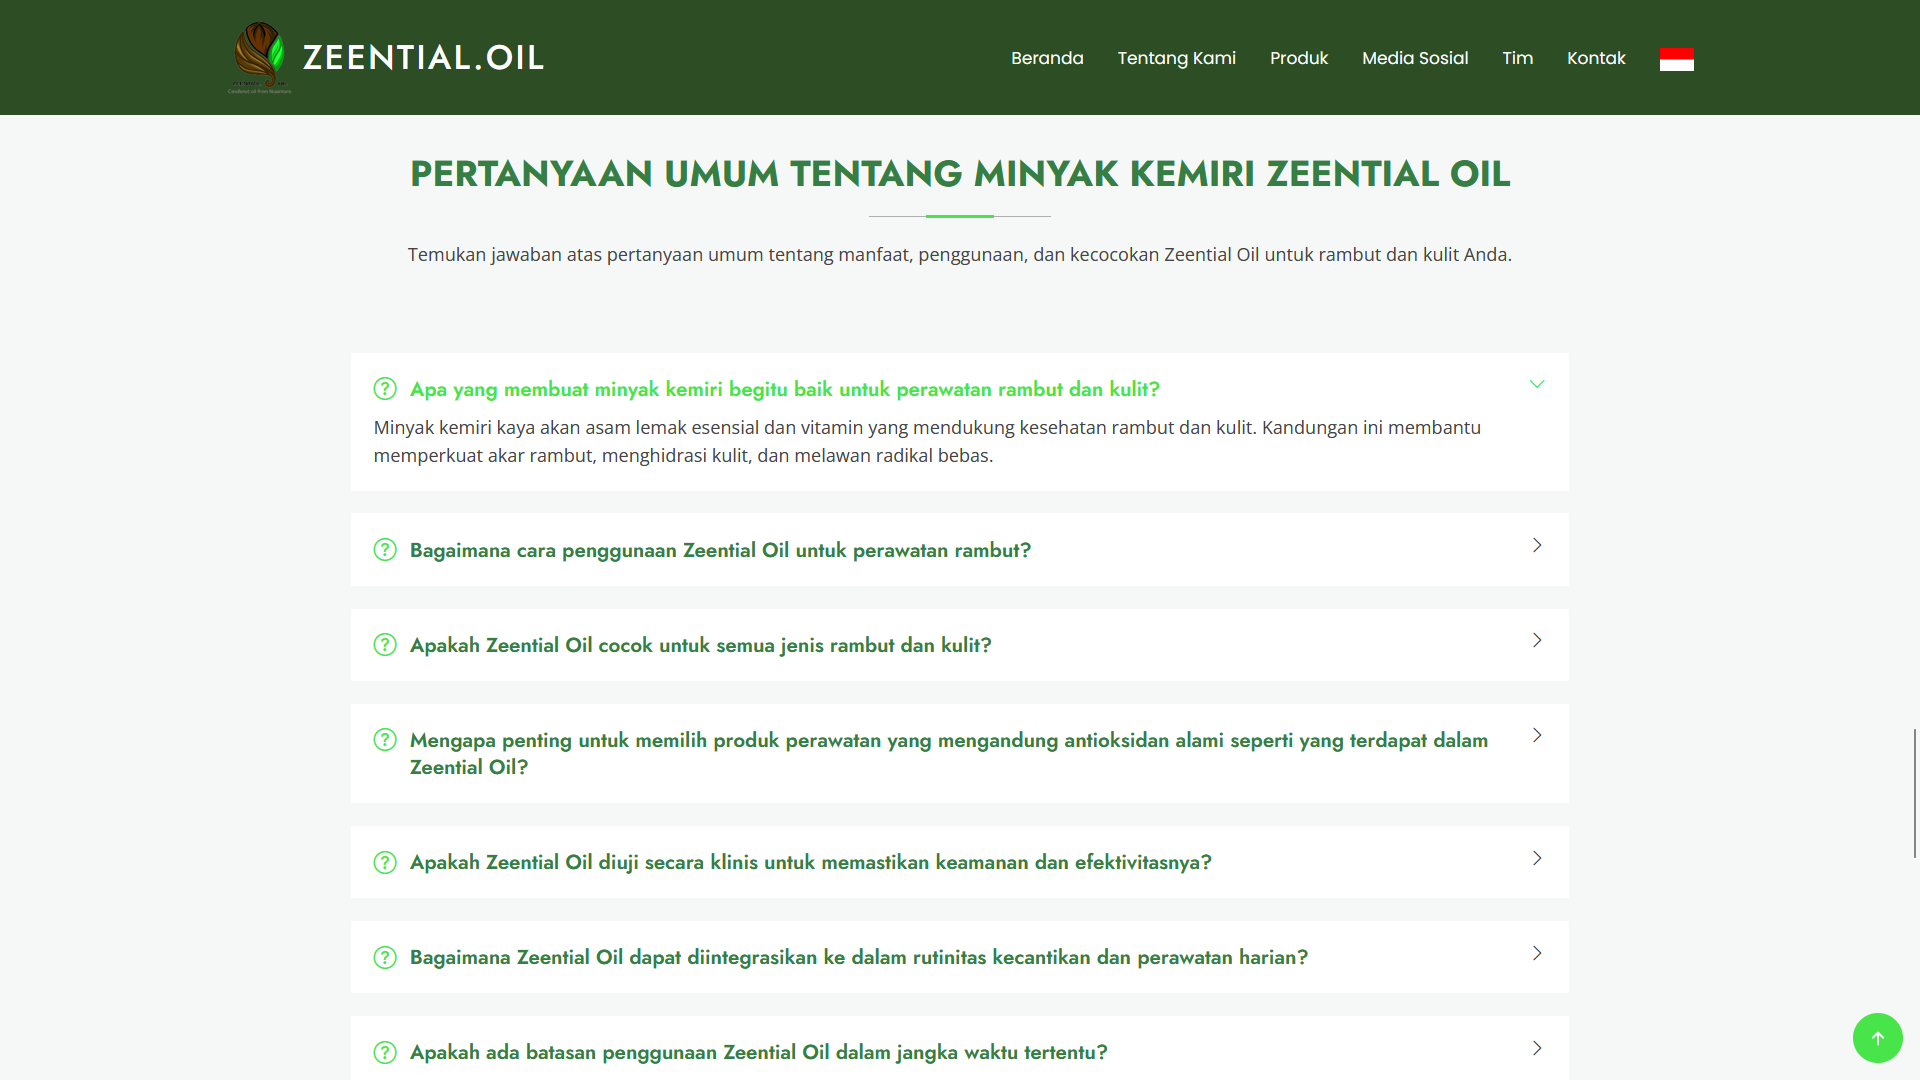This screenshot has height=1080, width=1920.
Task: Click question icon beside 'batasan penggunaan' question
Action: [x=385, y=1052]
